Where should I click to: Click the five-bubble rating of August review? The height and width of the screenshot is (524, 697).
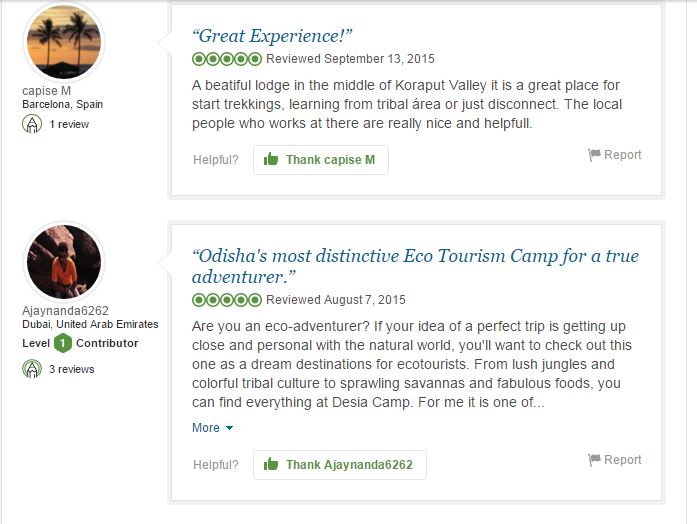point(227,300)
